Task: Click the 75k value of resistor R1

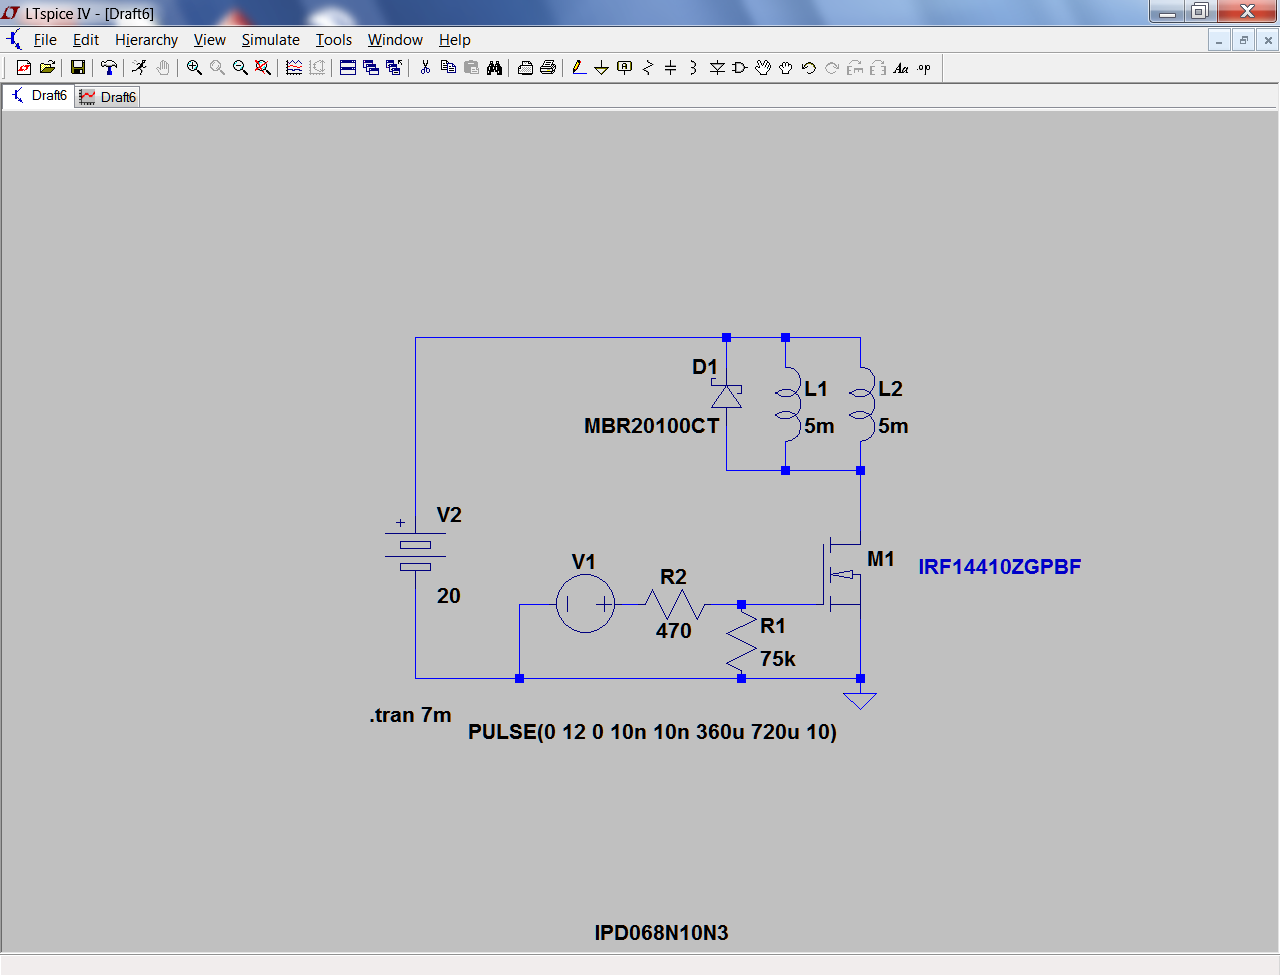Action: click(778, 659)
